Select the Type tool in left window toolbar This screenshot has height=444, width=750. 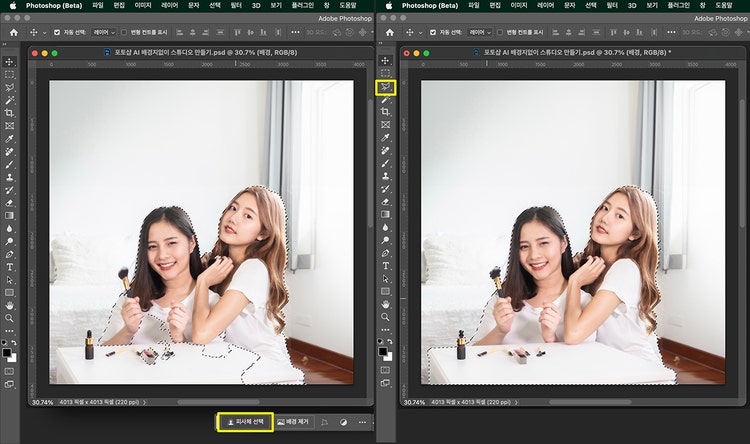click(x=9, y=267)
